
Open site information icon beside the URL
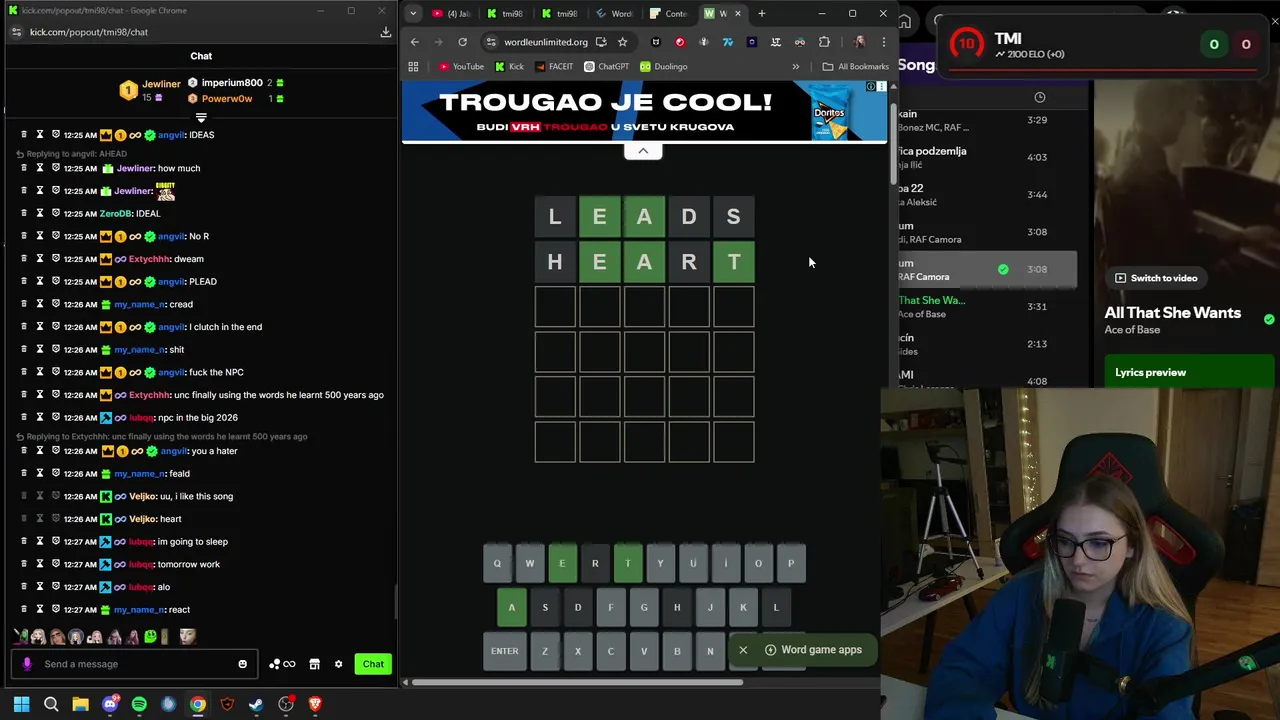pos(490,42)
